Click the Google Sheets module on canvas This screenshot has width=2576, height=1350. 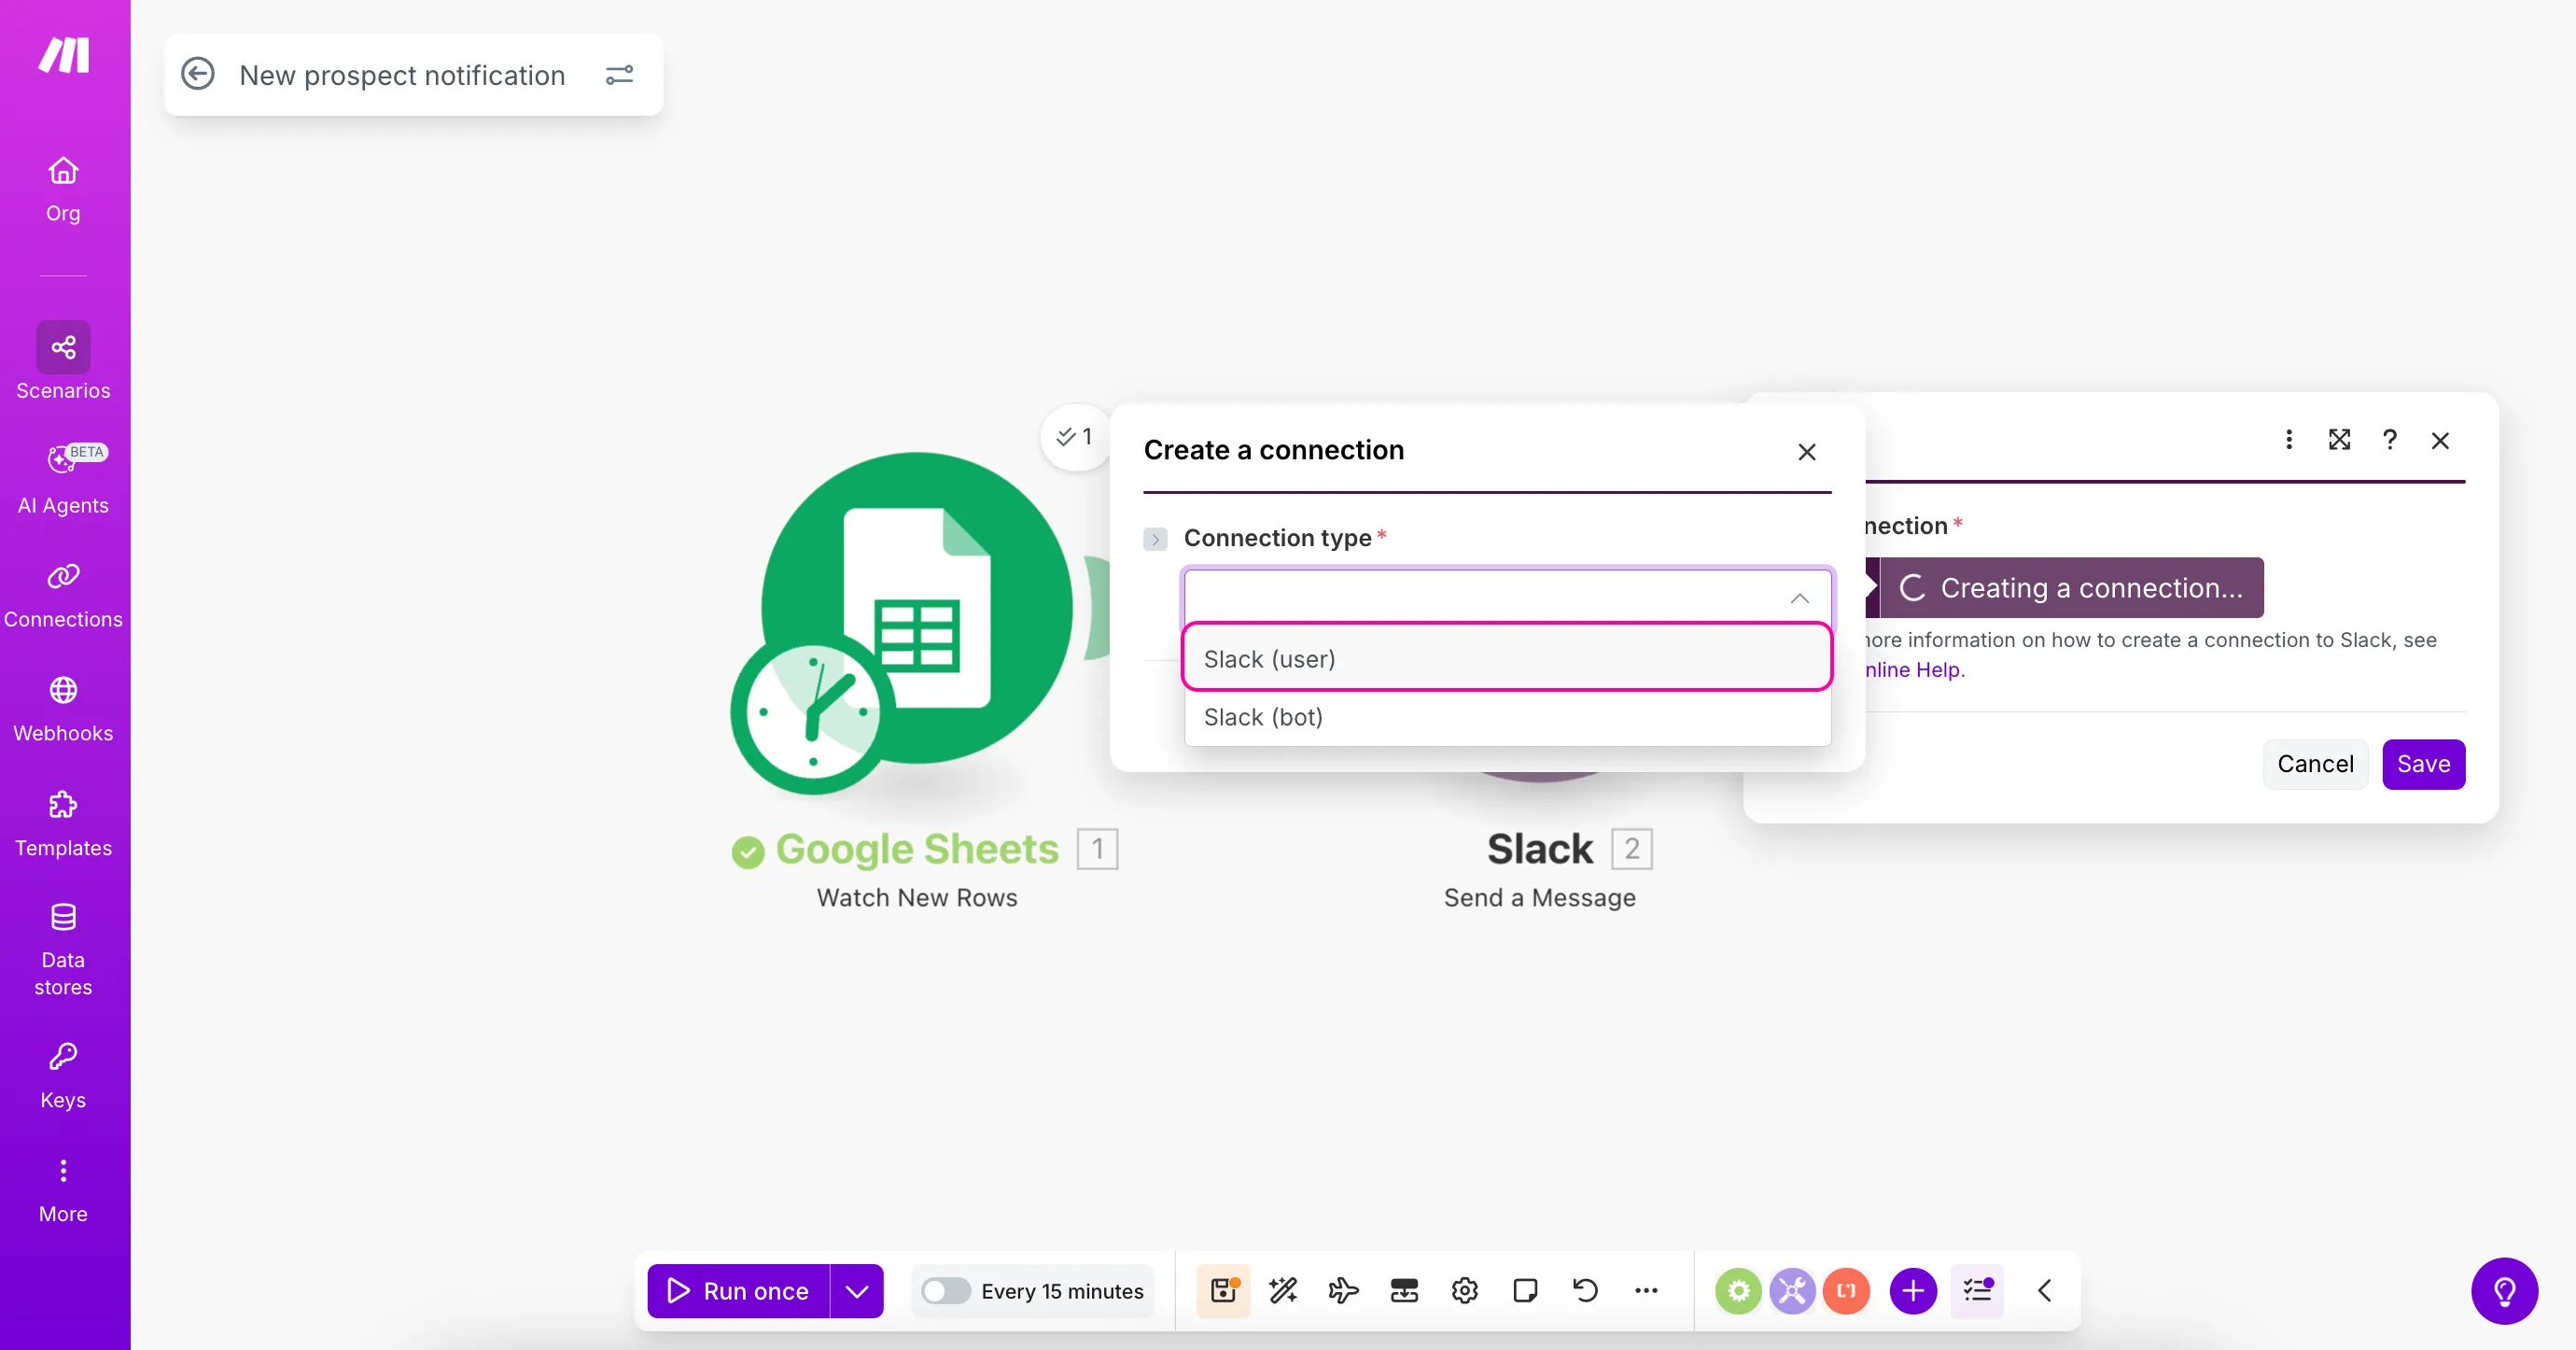917,608
